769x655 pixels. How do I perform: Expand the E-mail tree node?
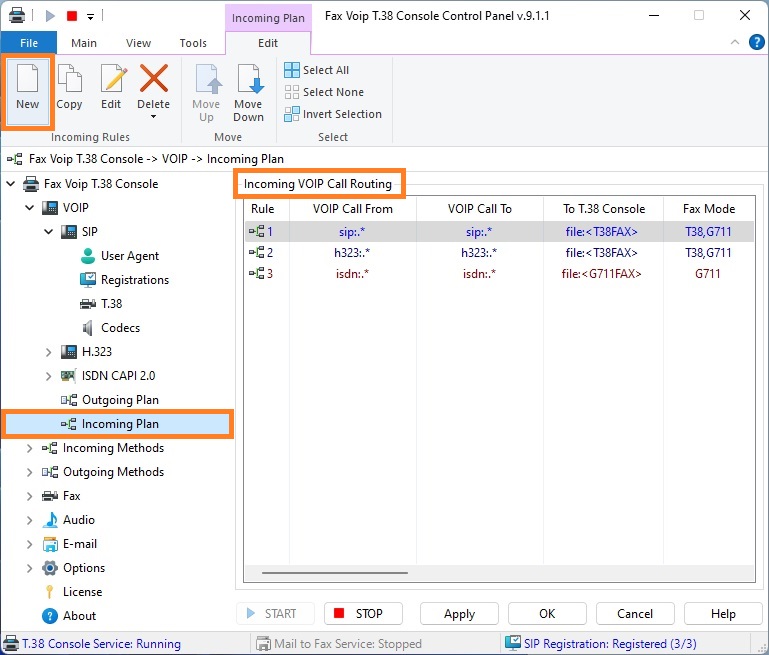click(x=29, y=544)
